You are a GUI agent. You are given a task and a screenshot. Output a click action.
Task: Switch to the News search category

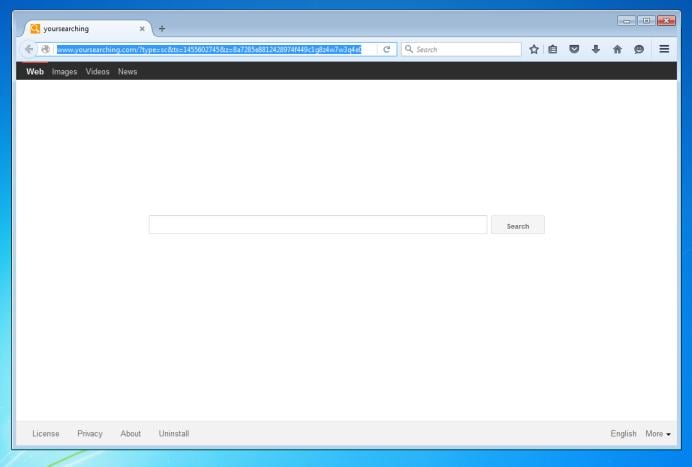click(x=128, y=72)
